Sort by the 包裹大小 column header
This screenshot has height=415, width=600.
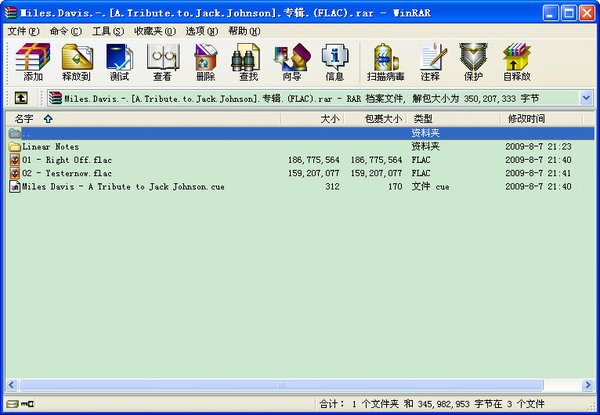(x=375, y=119)
